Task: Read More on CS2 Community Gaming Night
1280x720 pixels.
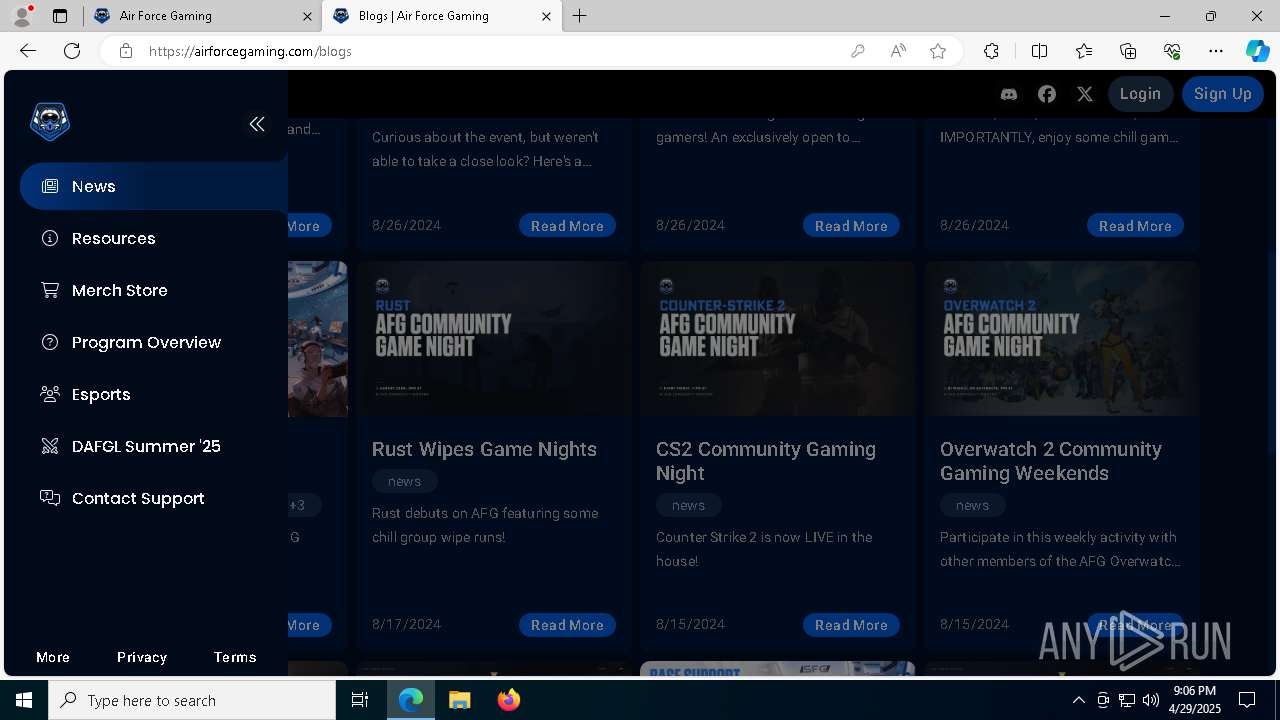Action: click(851, 625)
